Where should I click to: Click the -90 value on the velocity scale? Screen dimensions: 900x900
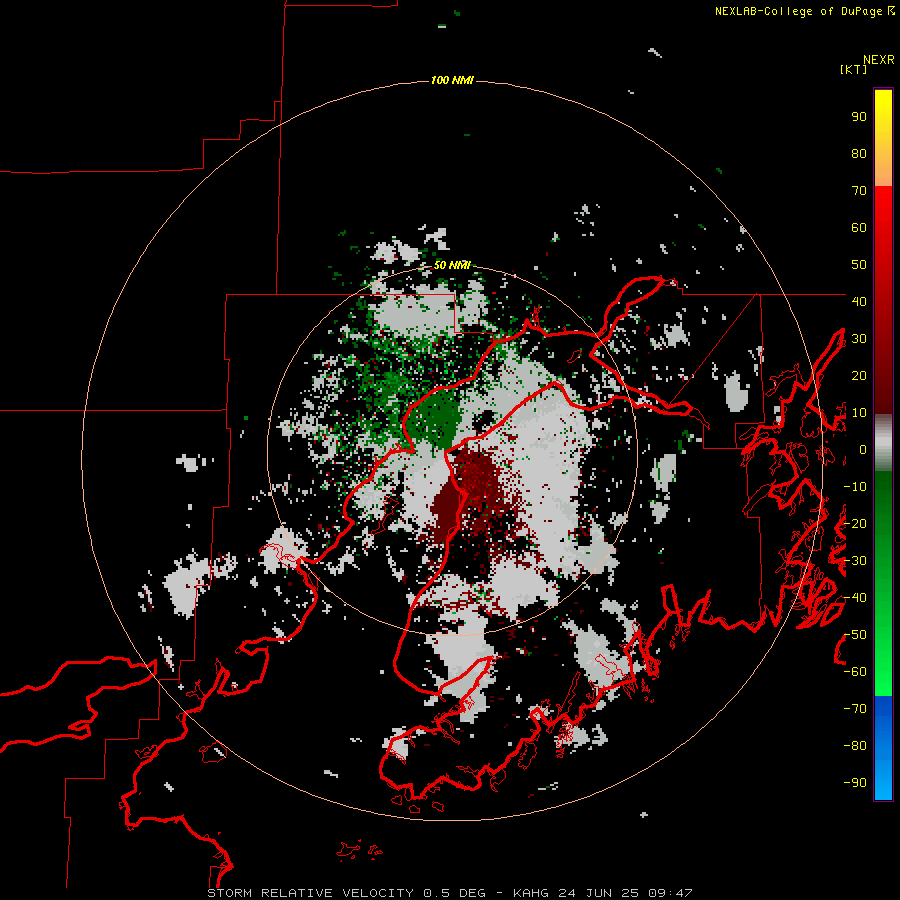click(x=855, y=783)
